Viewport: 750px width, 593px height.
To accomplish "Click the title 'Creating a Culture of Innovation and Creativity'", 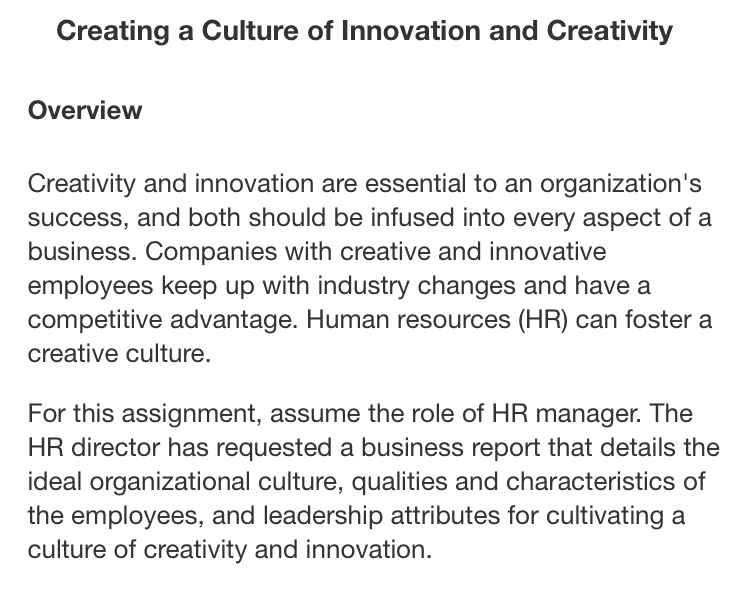I will [364, 31].
